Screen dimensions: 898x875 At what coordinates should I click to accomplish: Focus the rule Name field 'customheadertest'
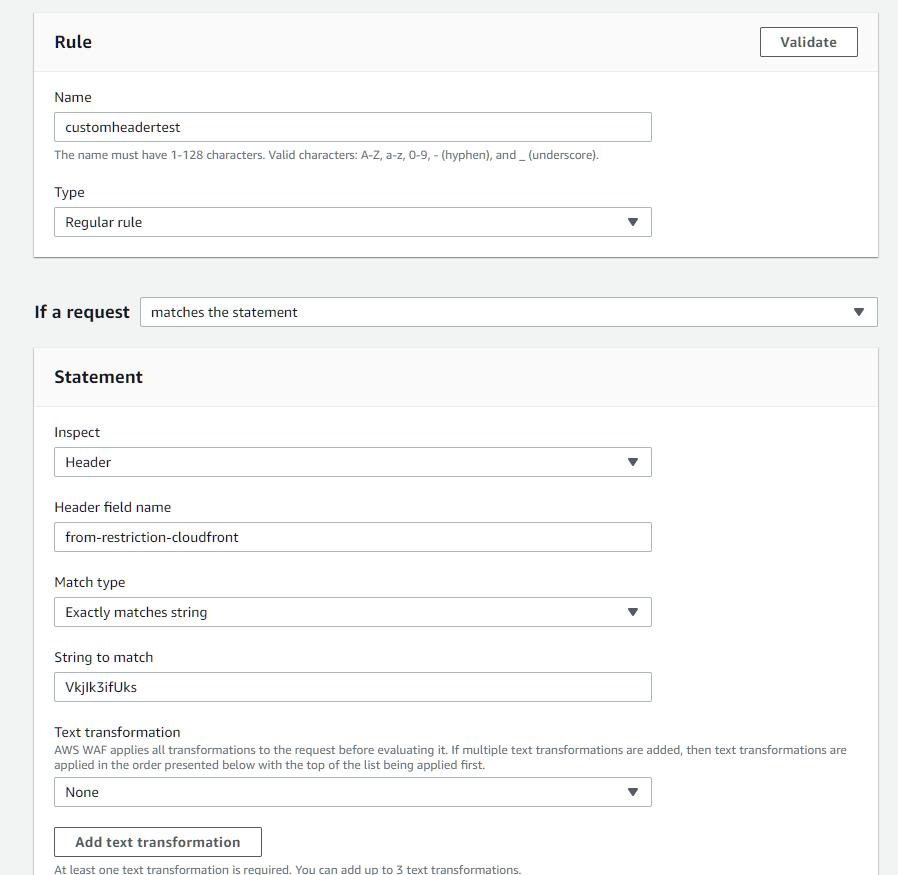352,127
